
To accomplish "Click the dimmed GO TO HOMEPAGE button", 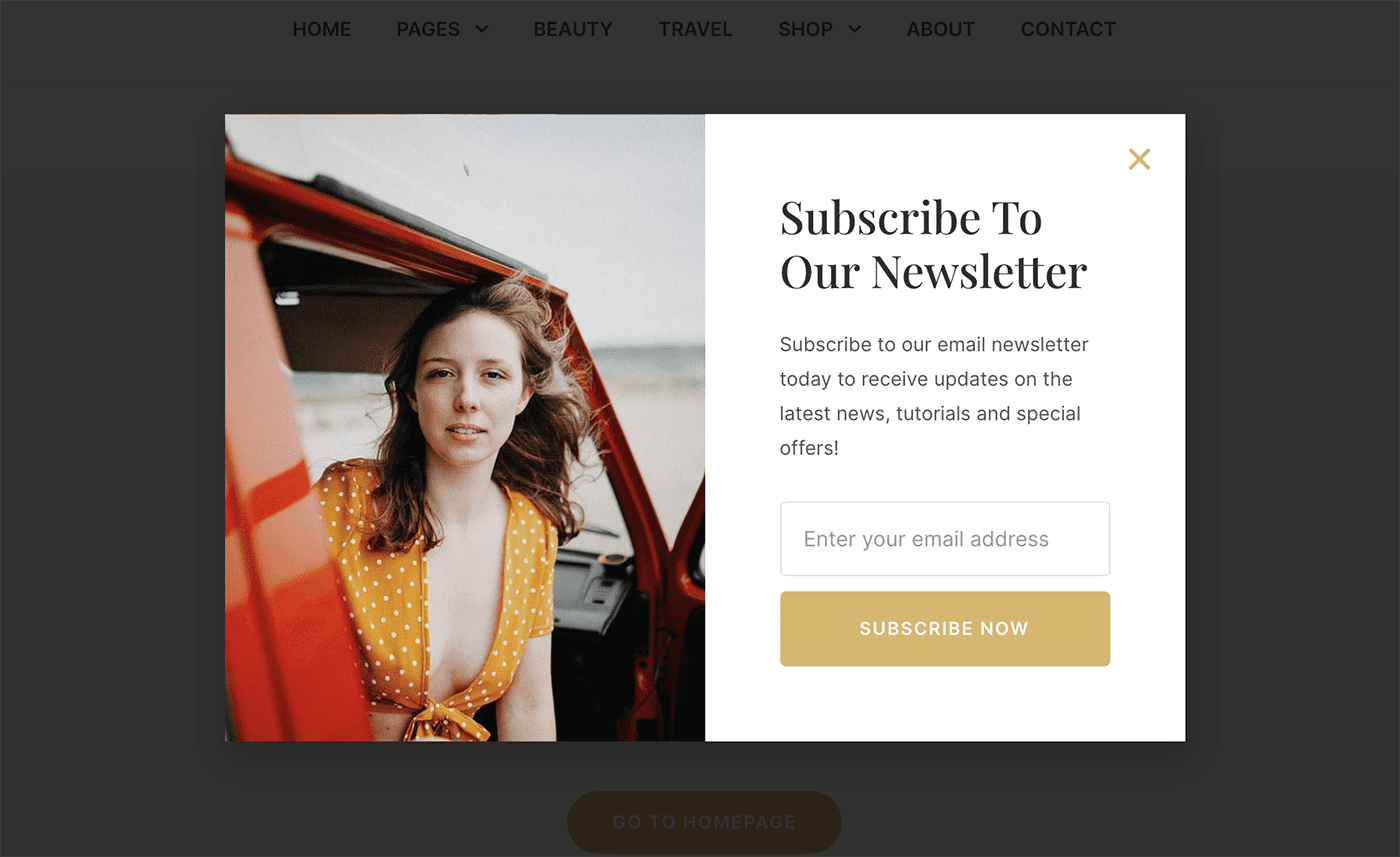I will click(x=704, y=822).
